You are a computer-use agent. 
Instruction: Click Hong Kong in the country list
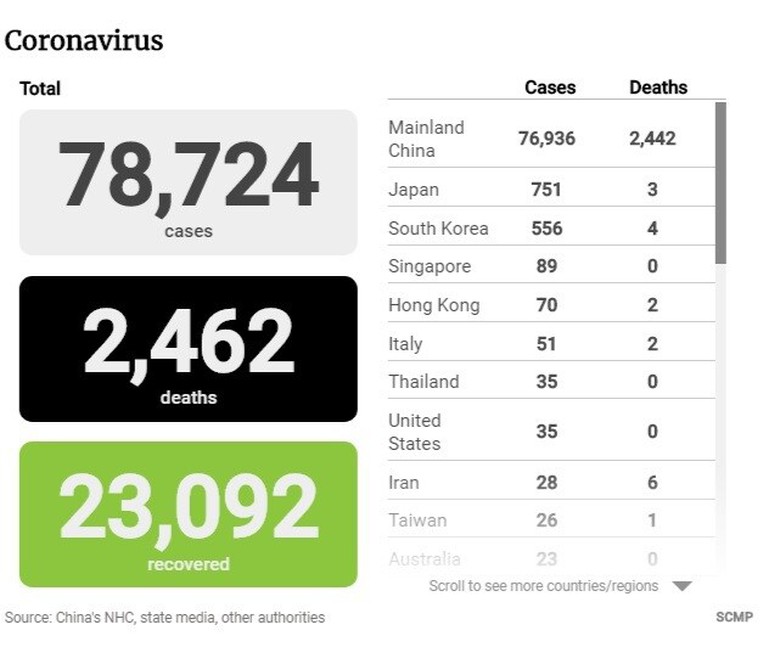[x=433, y=305]
